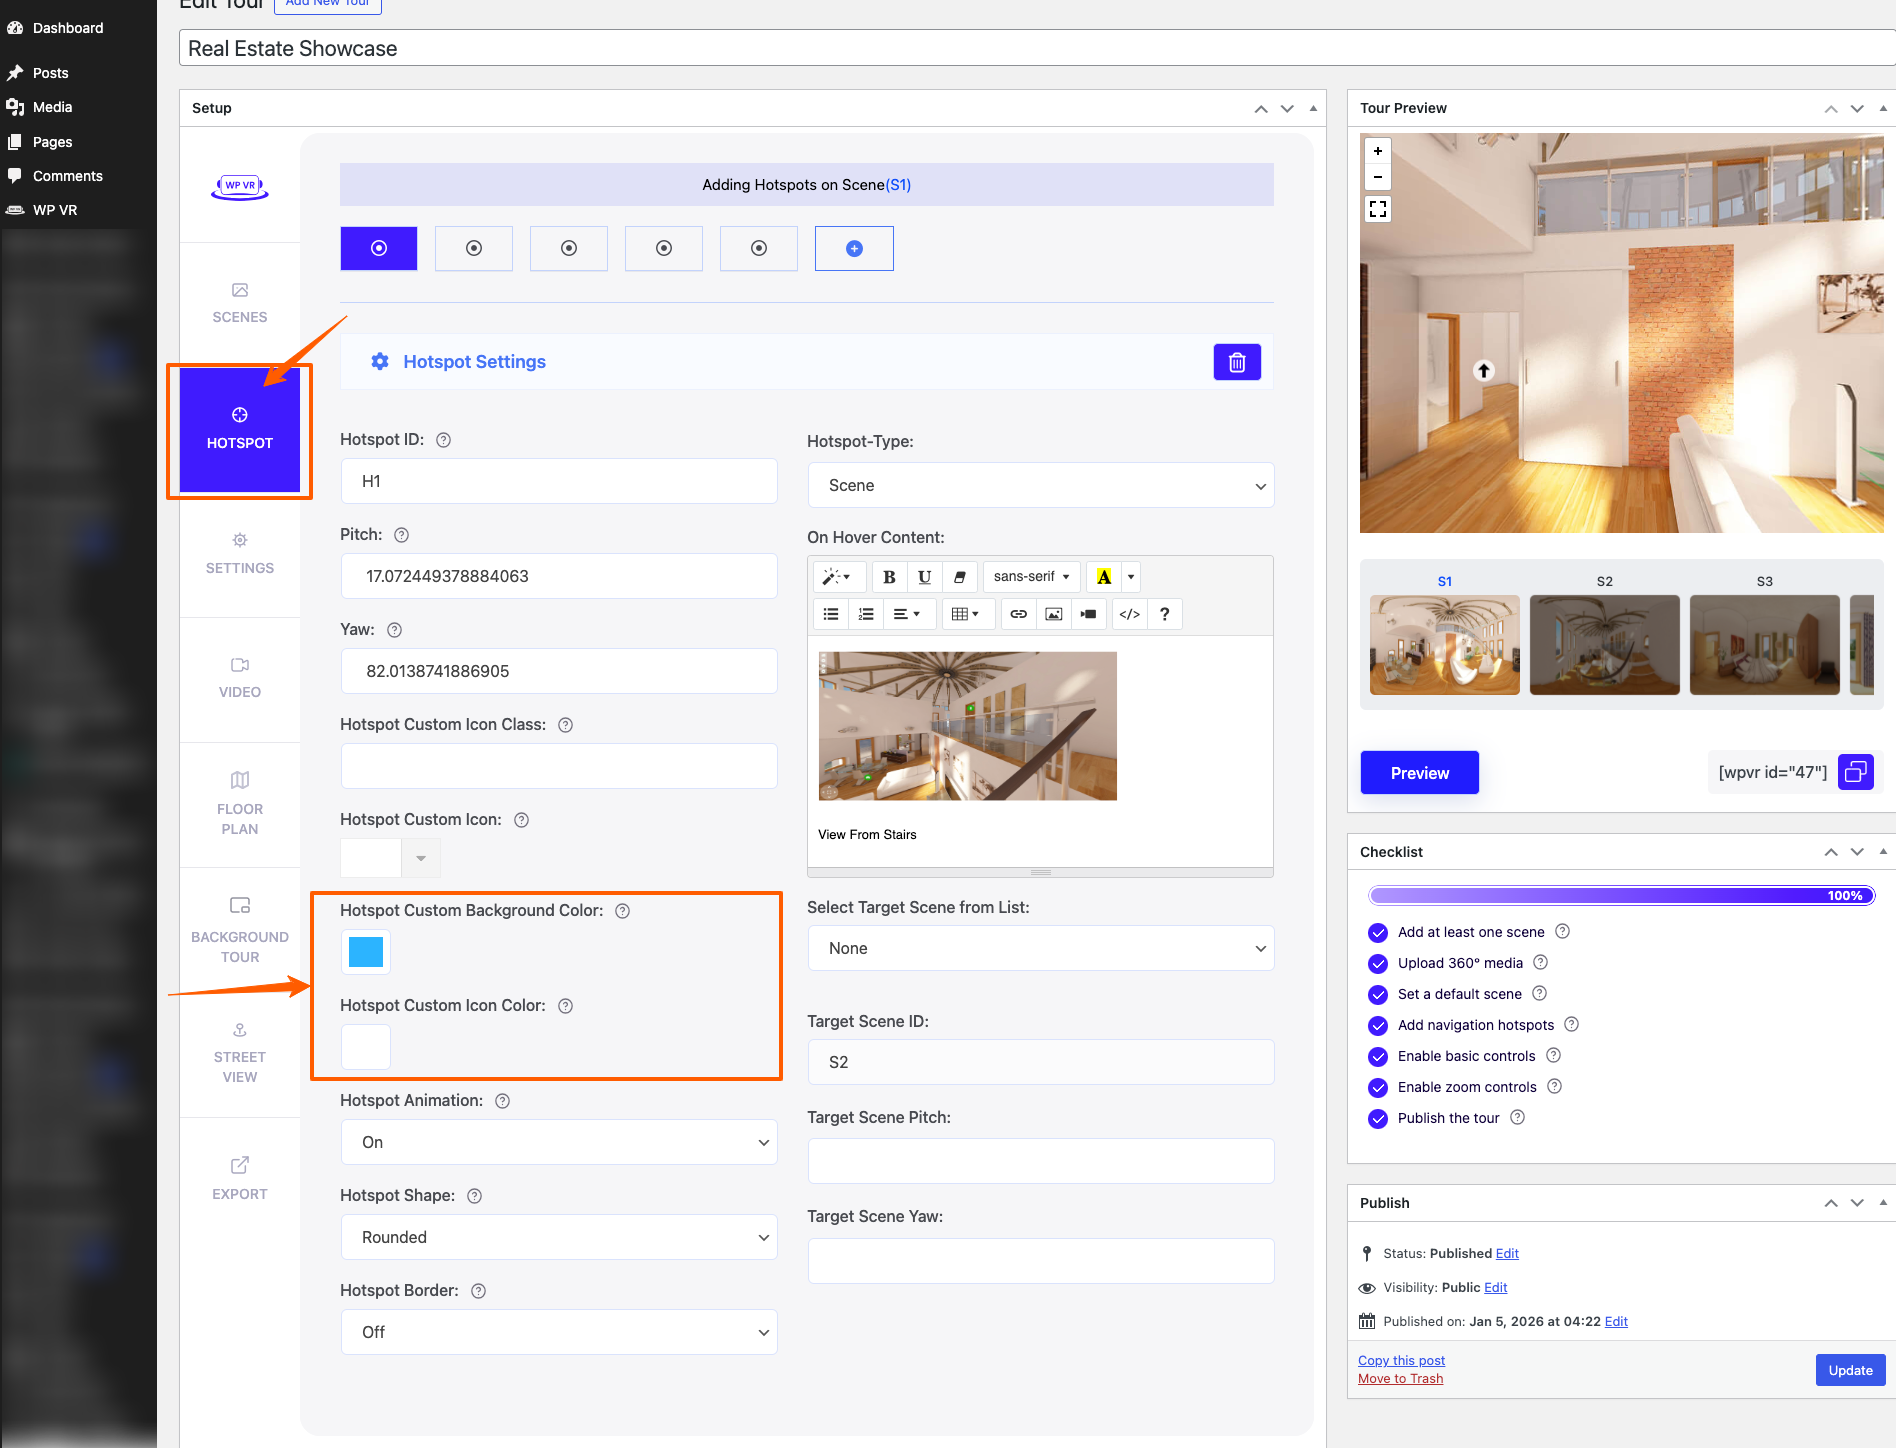
Task: Insert a link in hover content editor
Action: pos(1018,613)
